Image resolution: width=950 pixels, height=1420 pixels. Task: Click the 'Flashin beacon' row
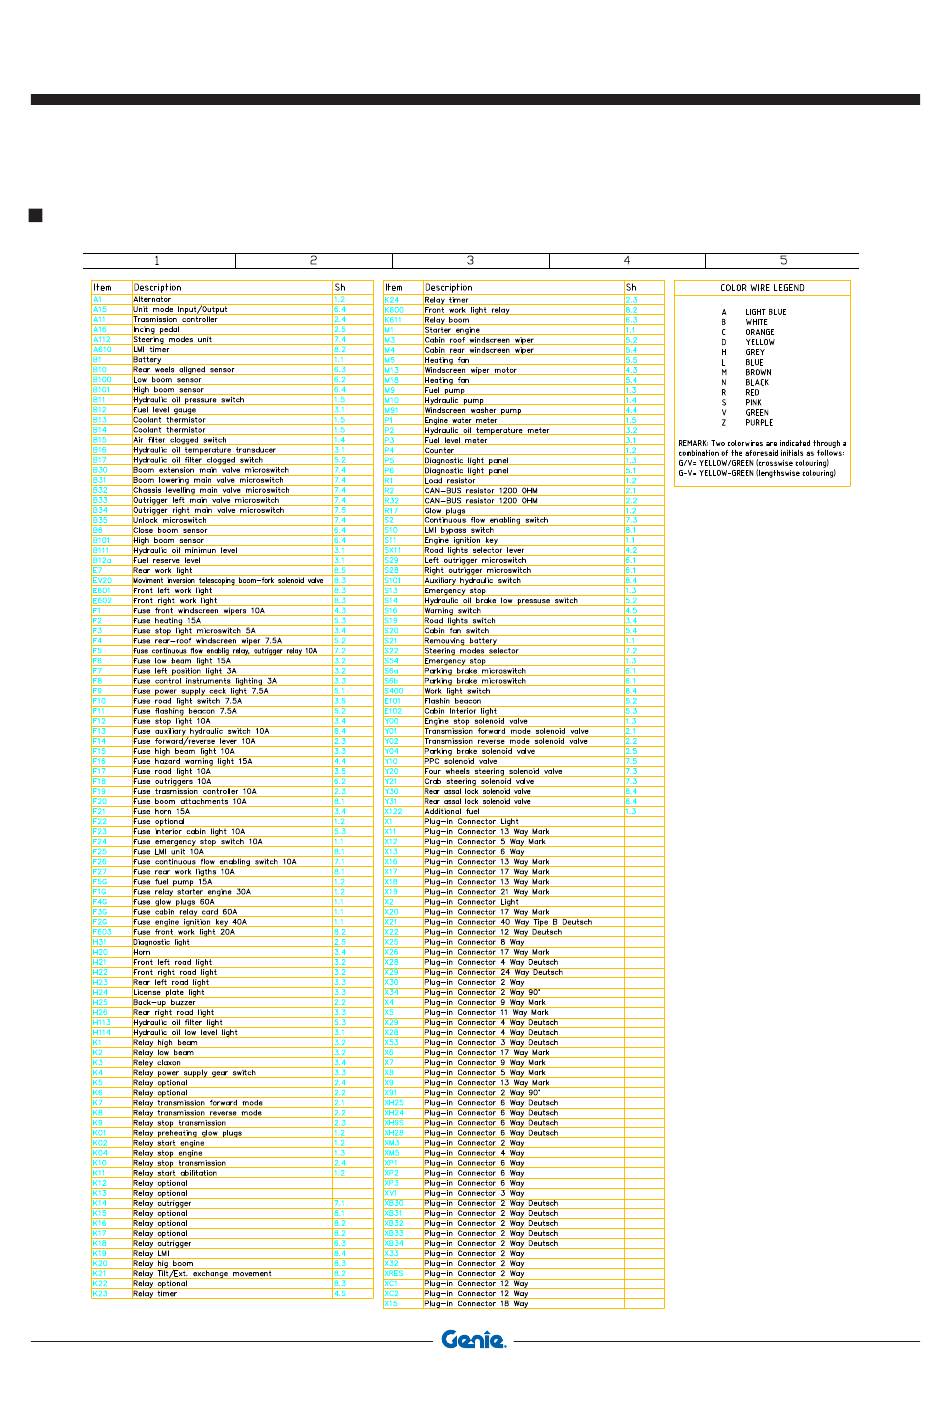(x=524, y=701)
